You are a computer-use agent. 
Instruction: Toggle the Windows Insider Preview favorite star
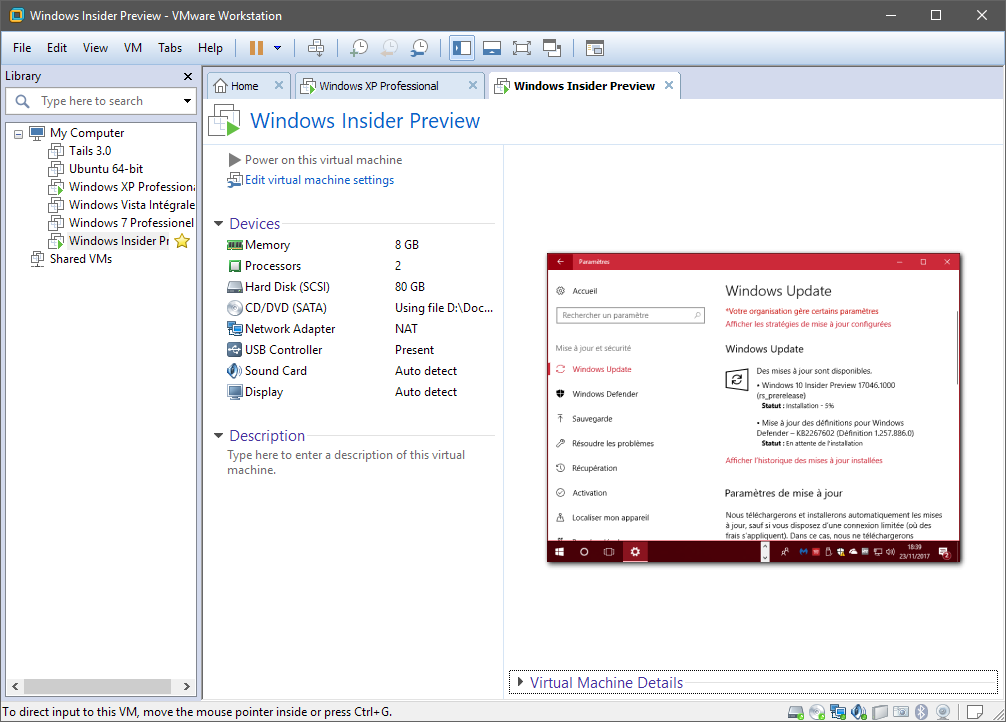tap(183, 240)
